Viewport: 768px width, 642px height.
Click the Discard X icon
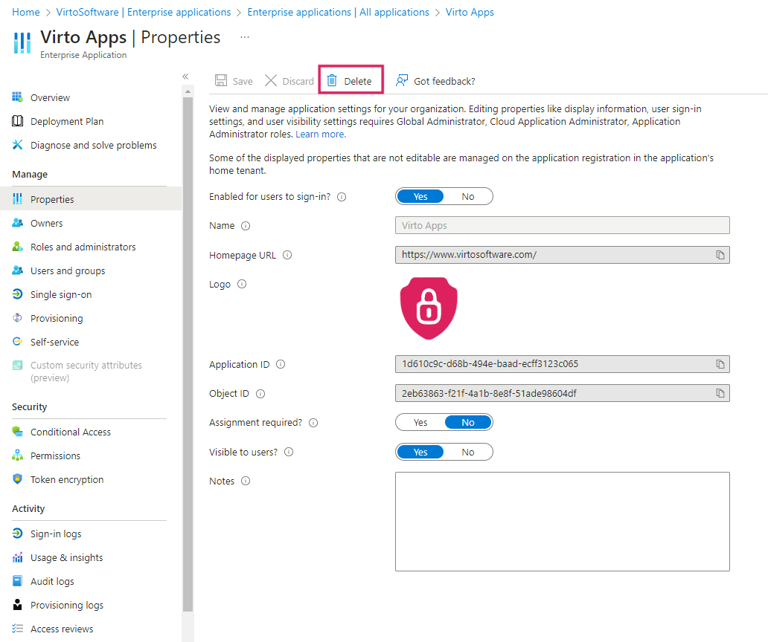271,80
